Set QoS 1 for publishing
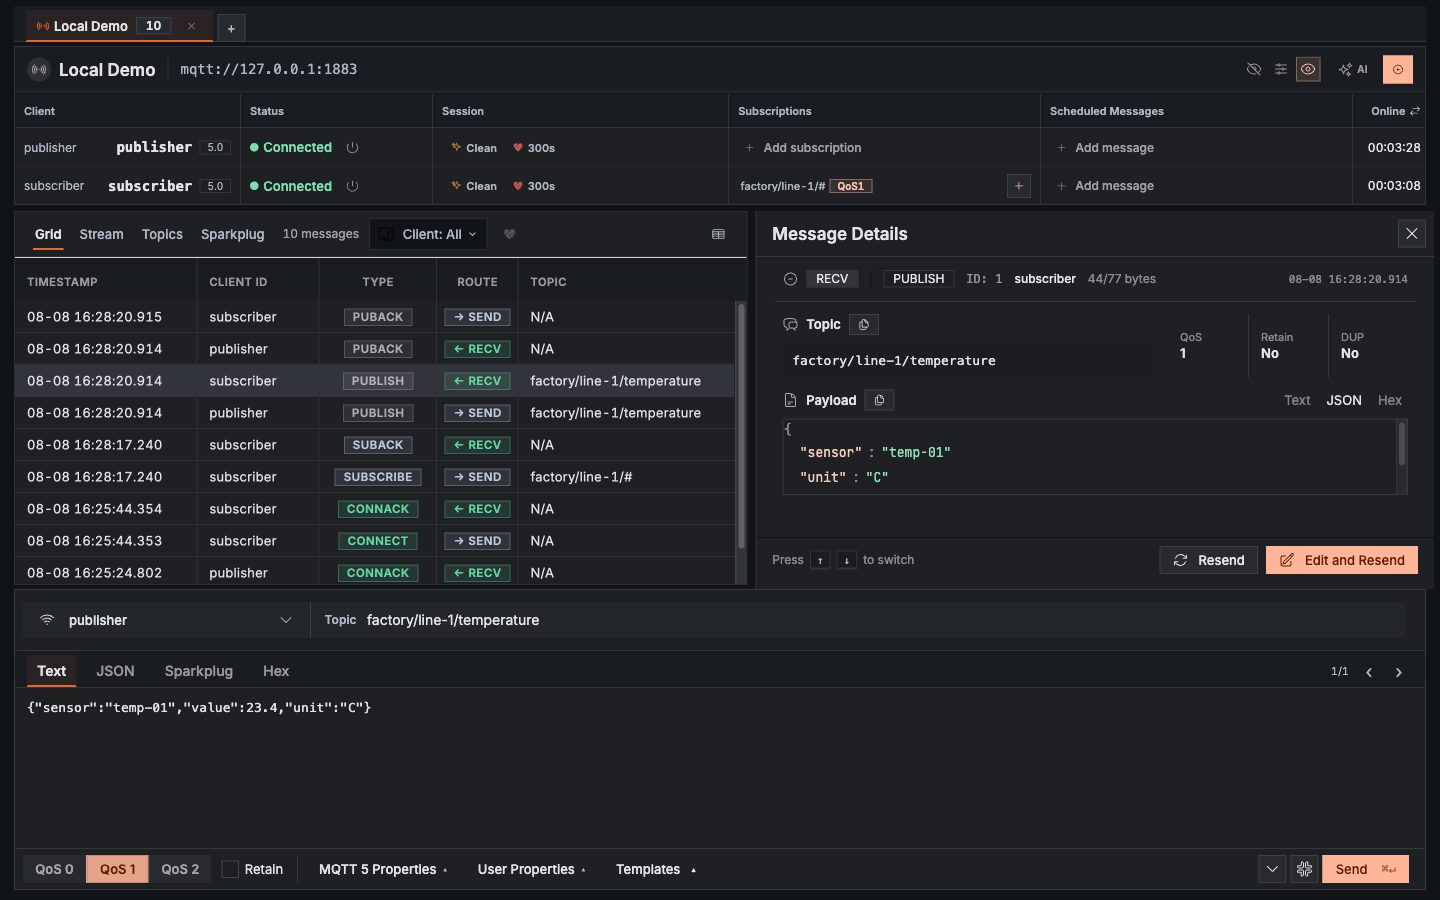This screenshot has width=1440, height=900. coord(117,869)
